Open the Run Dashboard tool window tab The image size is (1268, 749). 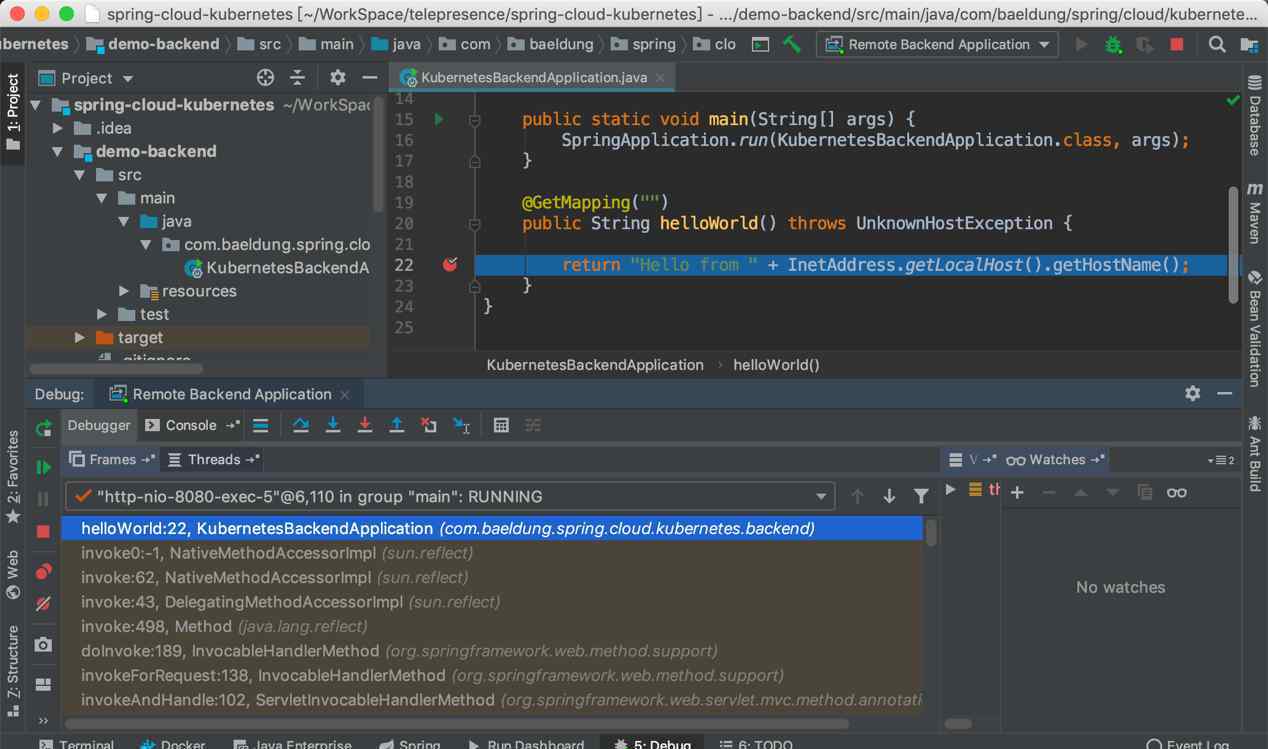tap(526, 744)
